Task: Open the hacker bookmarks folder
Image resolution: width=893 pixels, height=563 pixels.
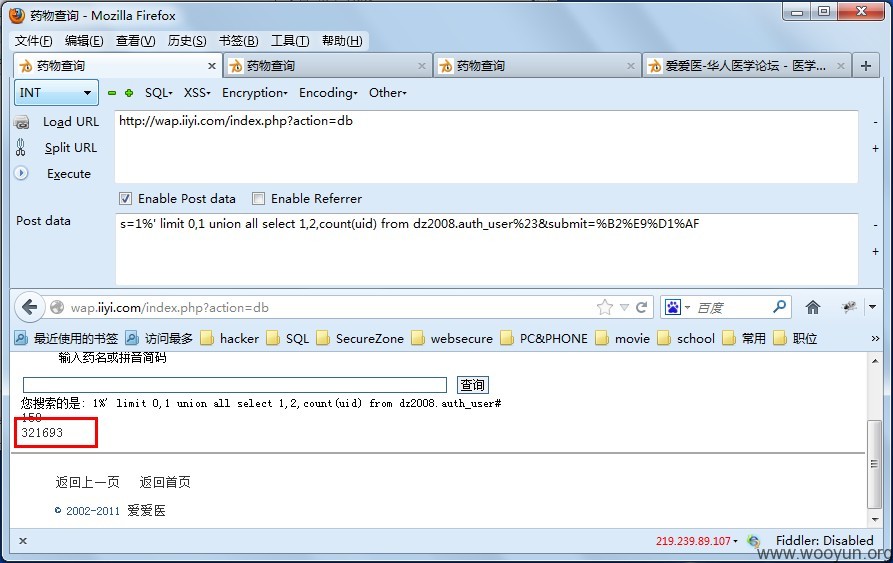Action: click(x=230, y=339)
